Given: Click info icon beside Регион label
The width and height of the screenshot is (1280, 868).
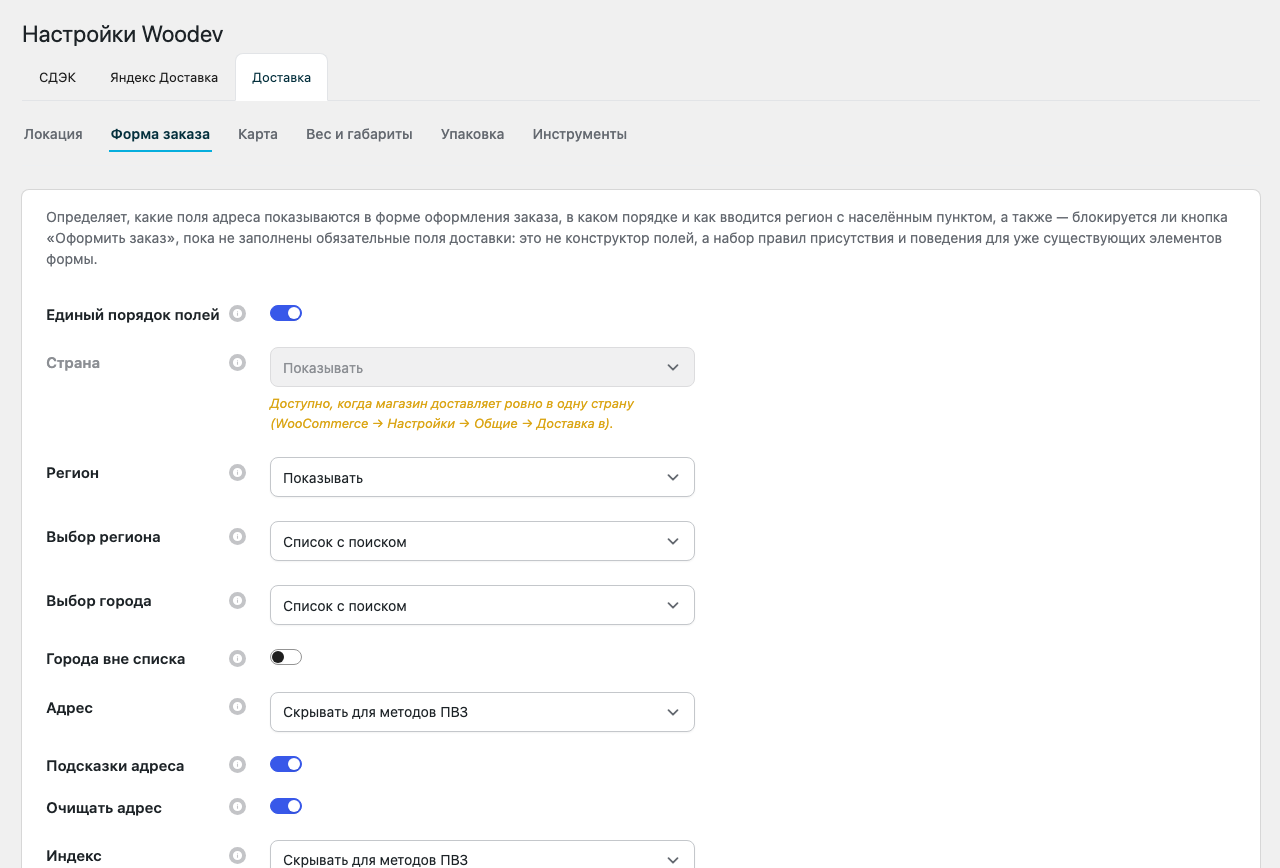Looking at the screenshot, I should pyautogui.click(x=237, y=473).
